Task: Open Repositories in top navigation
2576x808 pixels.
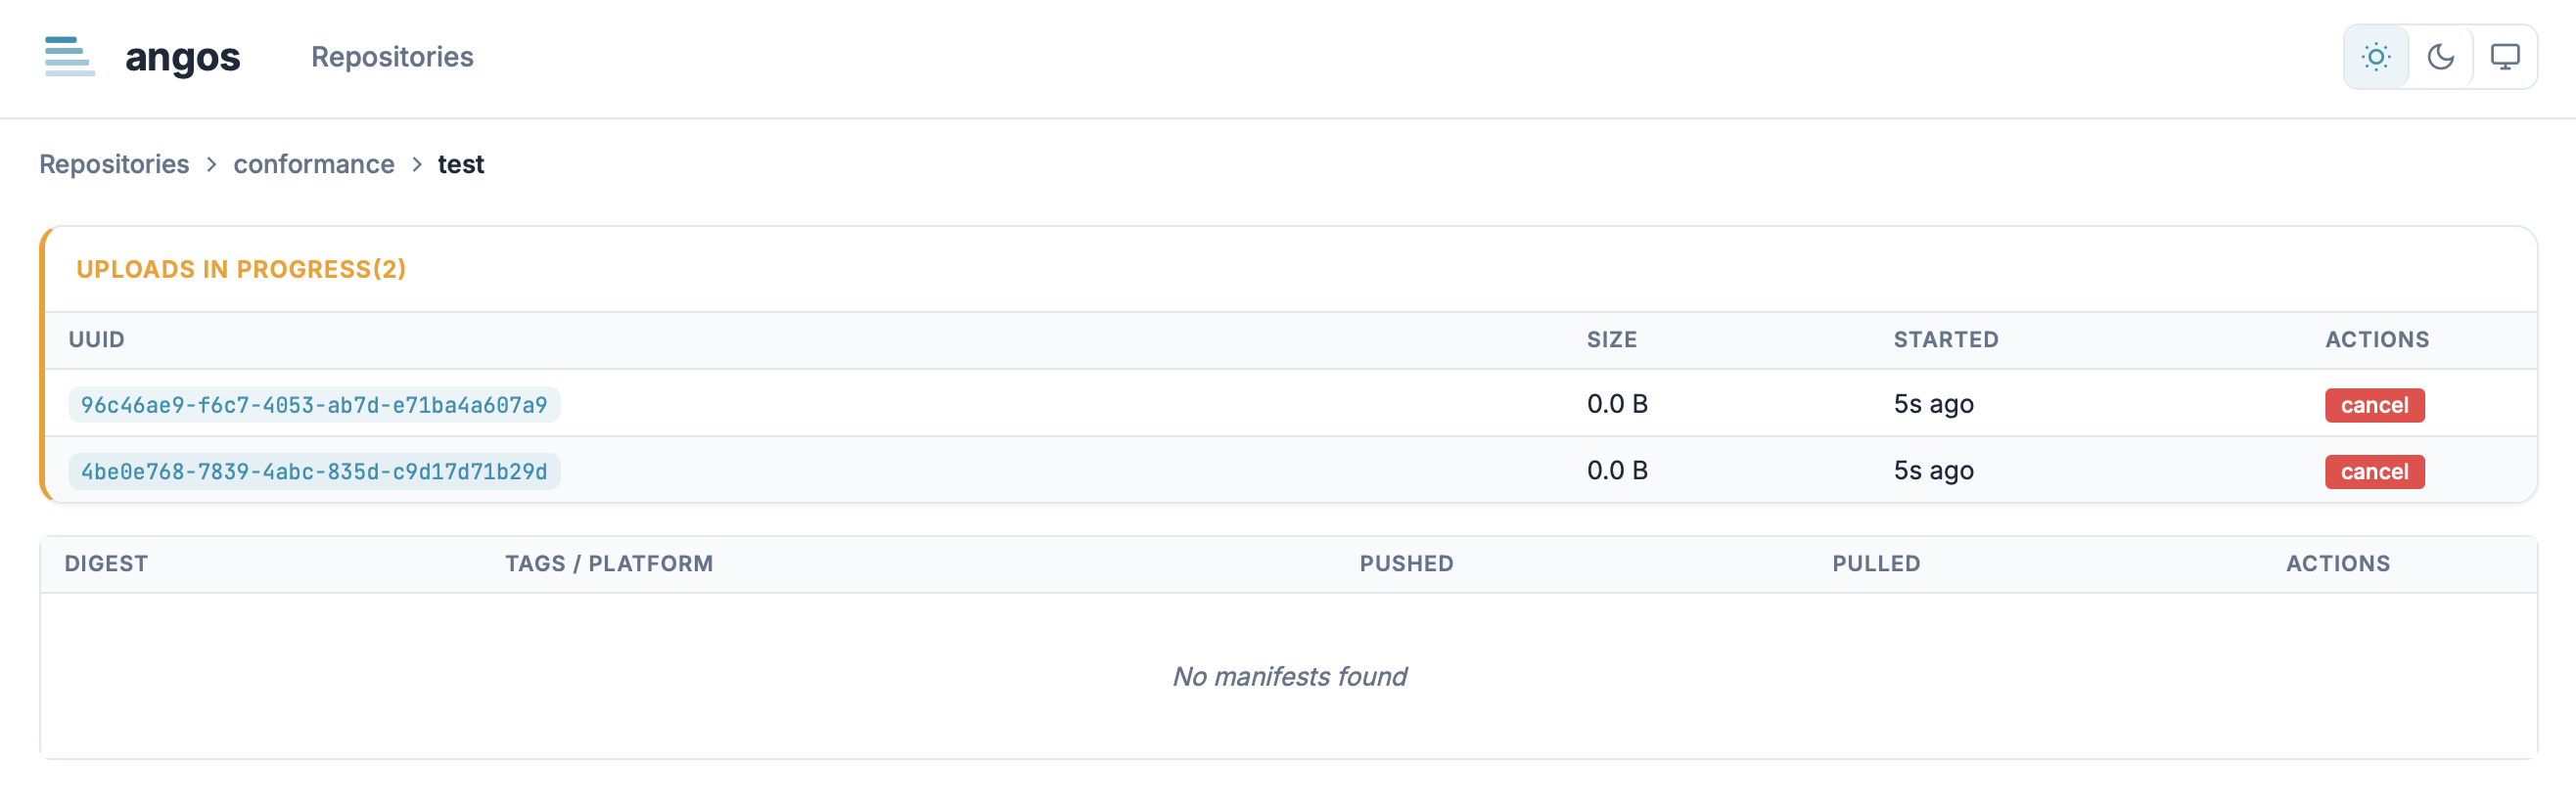Action: [392, 57]
